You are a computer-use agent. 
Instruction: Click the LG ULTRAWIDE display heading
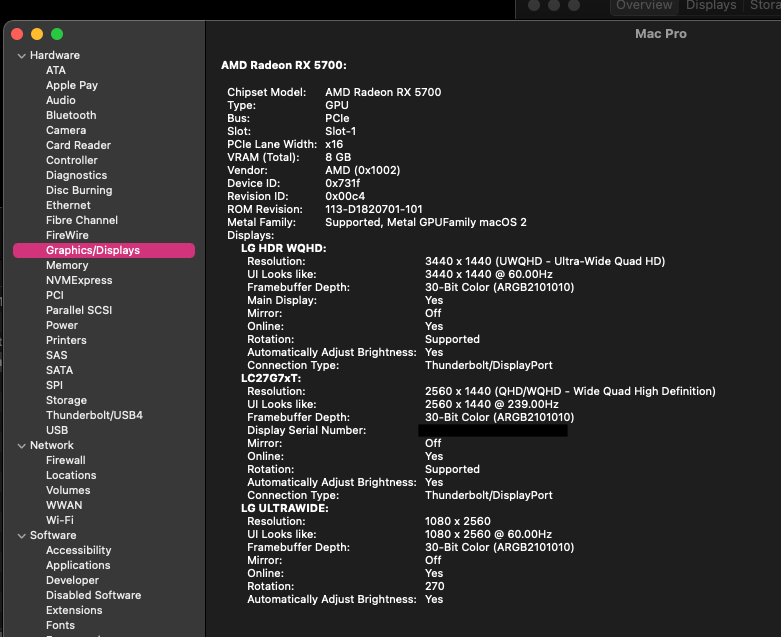click(x=285, y=508)
